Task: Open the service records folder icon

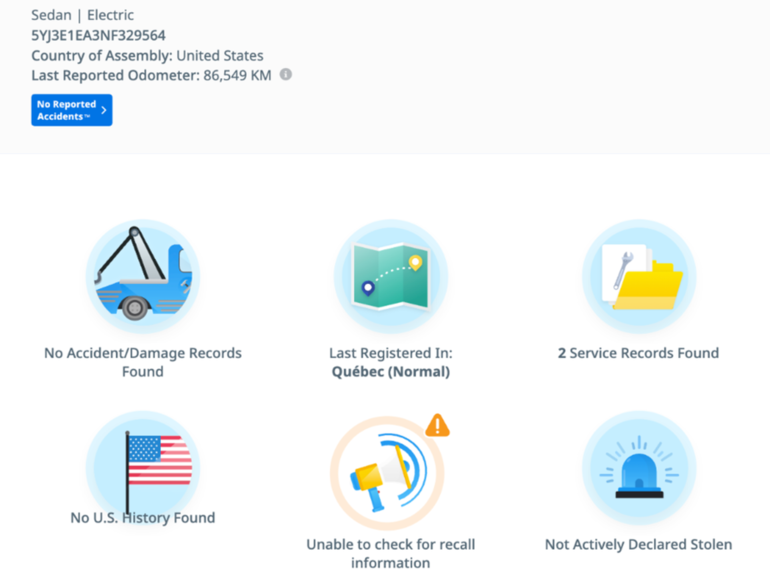Action: coord(638,276)
